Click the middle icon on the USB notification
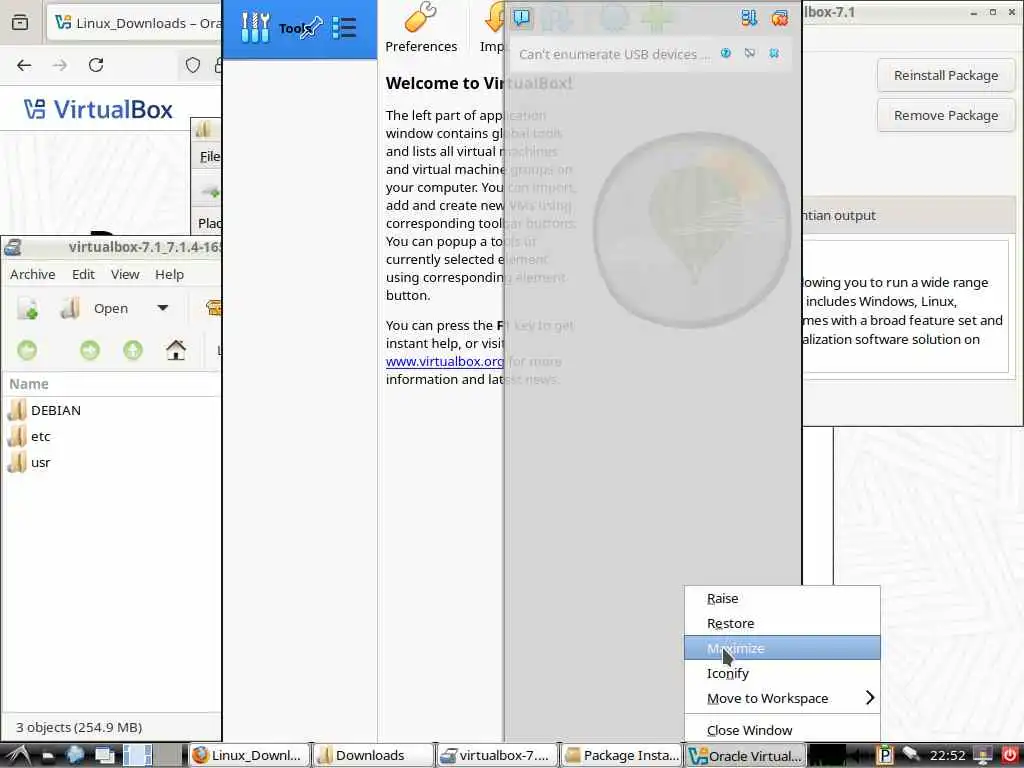1024x768 pixels. [750, 54]
